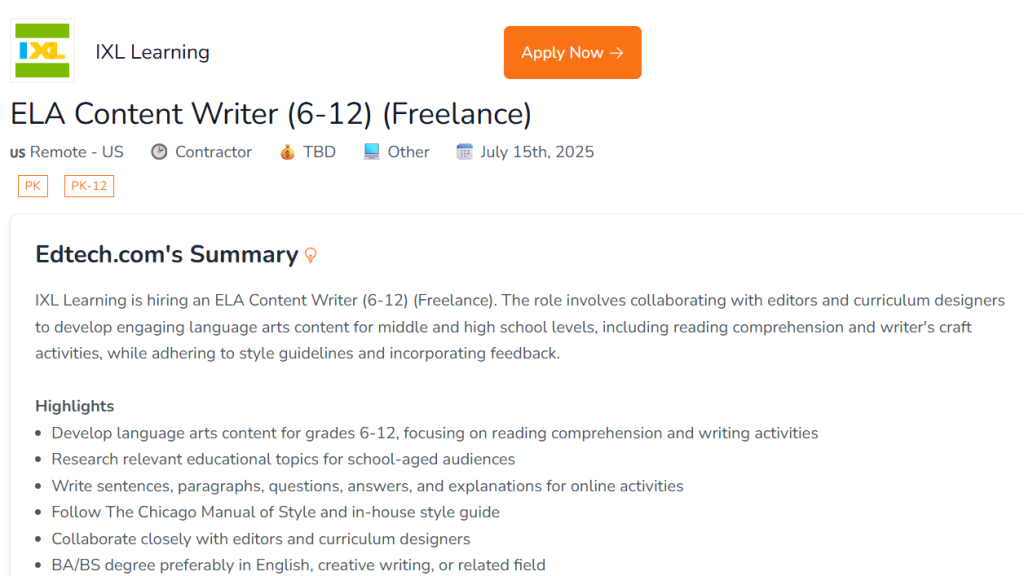This screenshot has height=576, width=1024.
Task: Click the calendar icon beside the date
Action: 464,152
